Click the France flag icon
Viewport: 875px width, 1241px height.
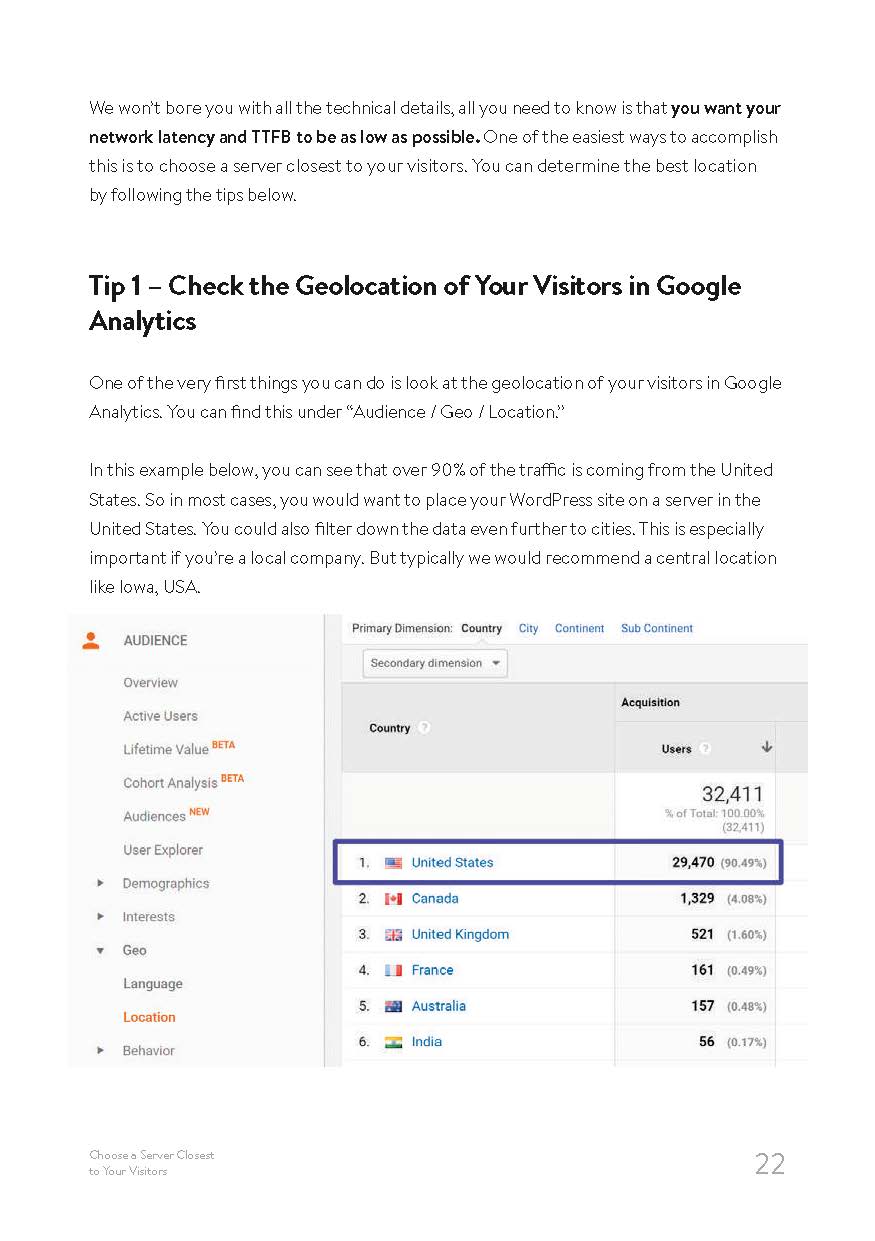393,971
